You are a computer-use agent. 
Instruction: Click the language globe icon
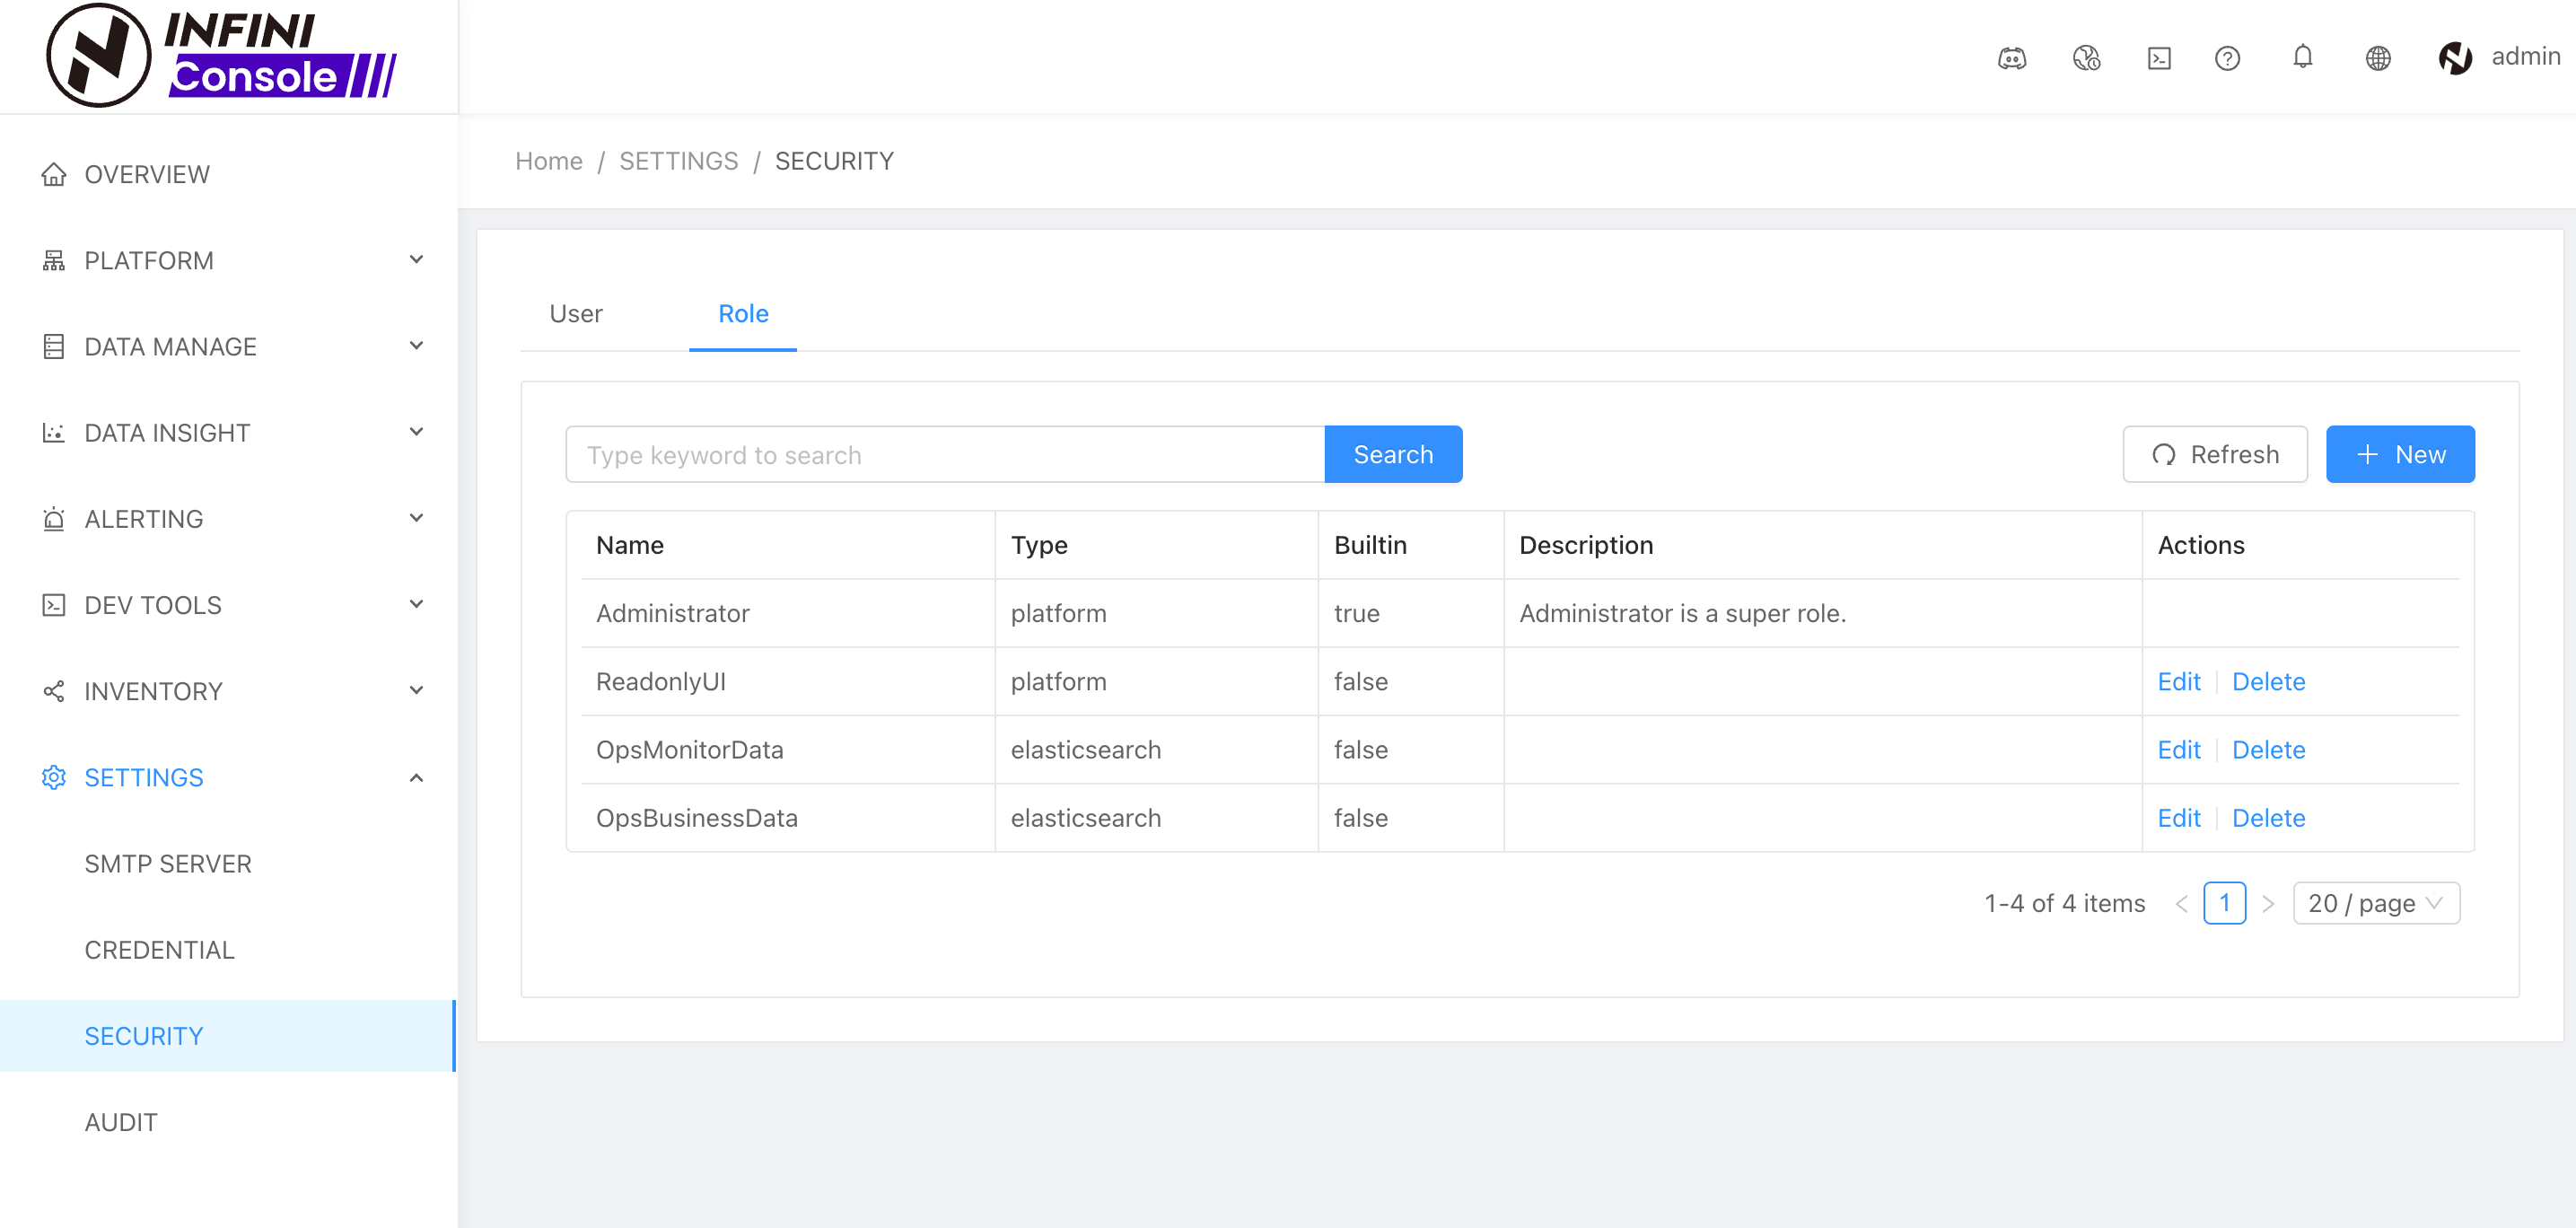coord(2378,58)
